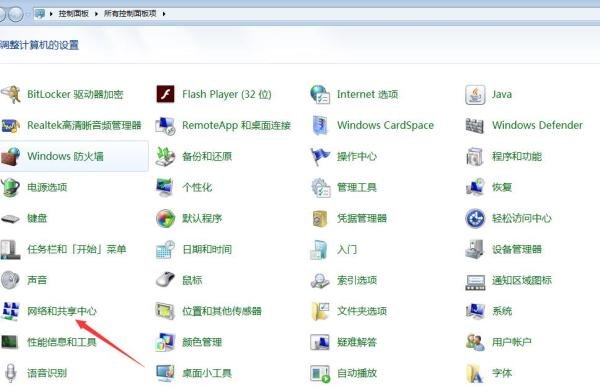Image resolution: width=600 pixels, height=392 pixels.
Task: Open the RemoteApp 和桌面连接 icon
Action: 165,125
